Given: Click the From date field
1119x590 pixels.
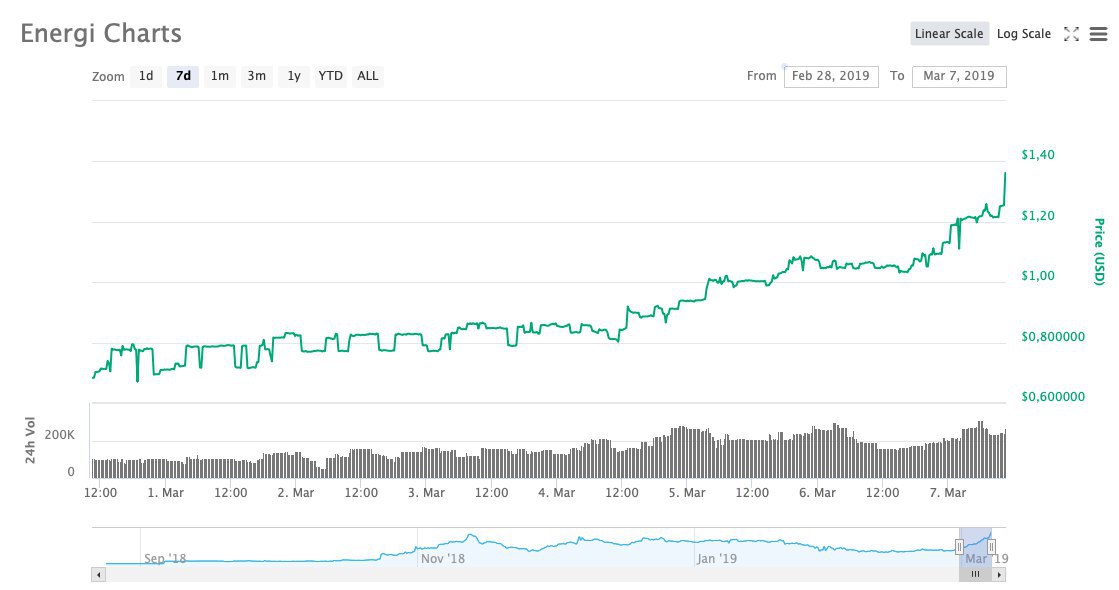Looking at the screenshot, I should pos(831,76).
